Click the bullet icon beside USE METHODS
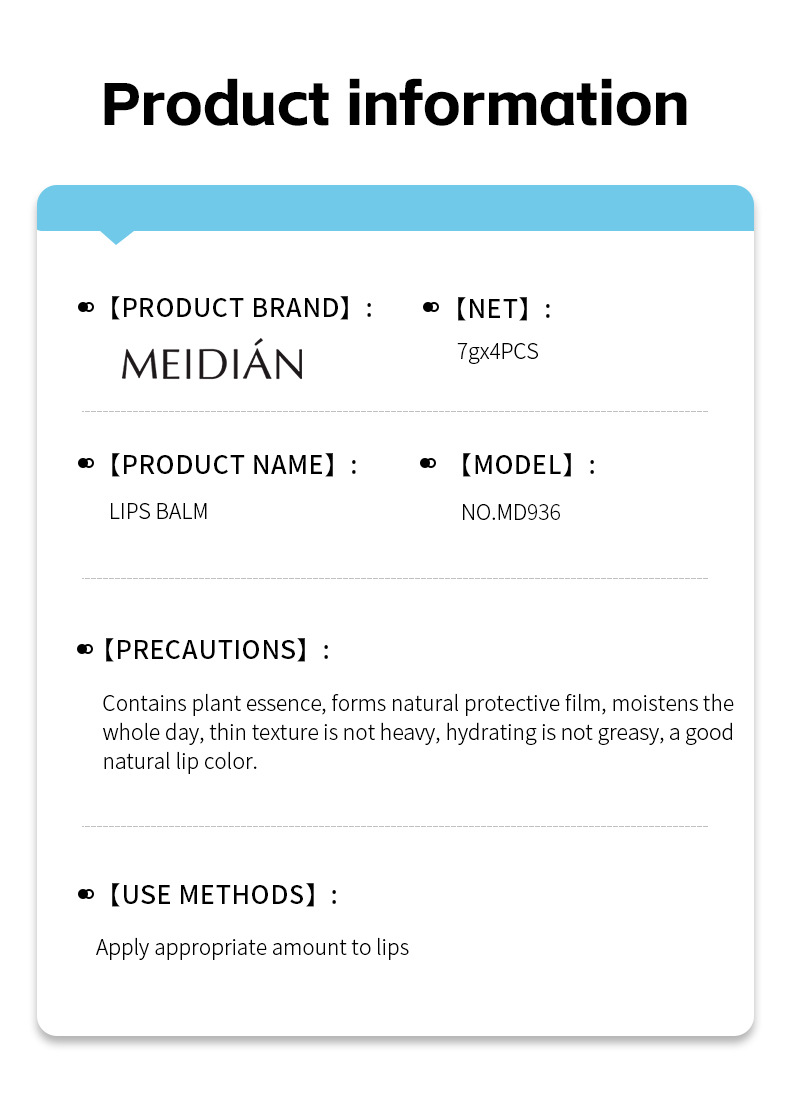The width and height of the screenshot is (790, 1104). [x=85, y=893]
